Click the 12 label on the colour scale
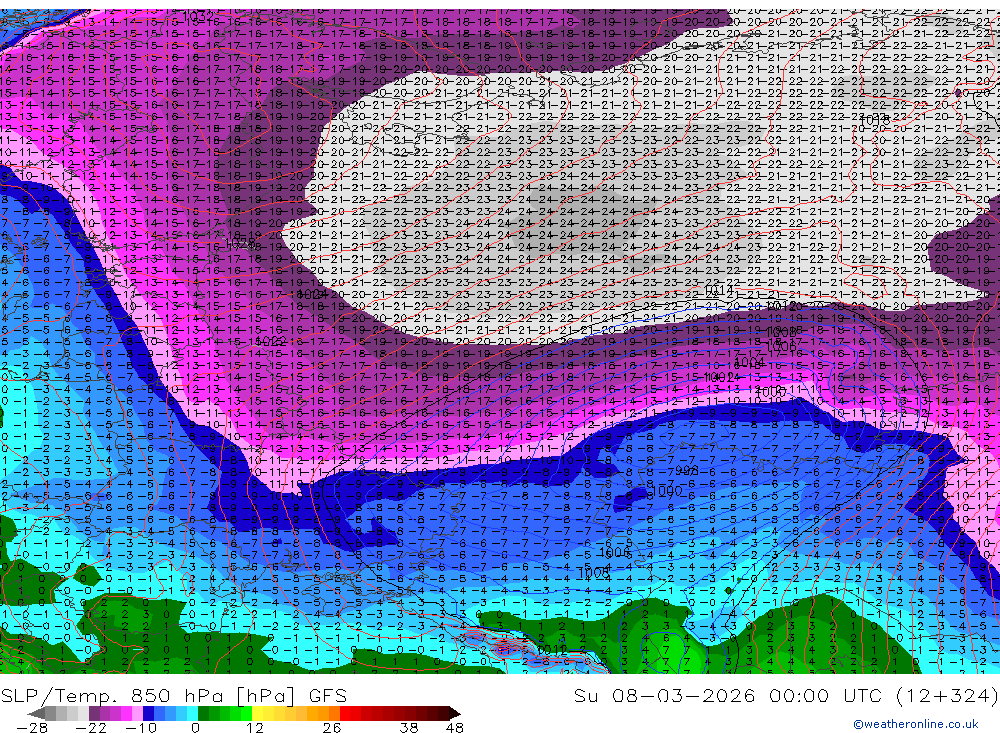 pos(254,728)
